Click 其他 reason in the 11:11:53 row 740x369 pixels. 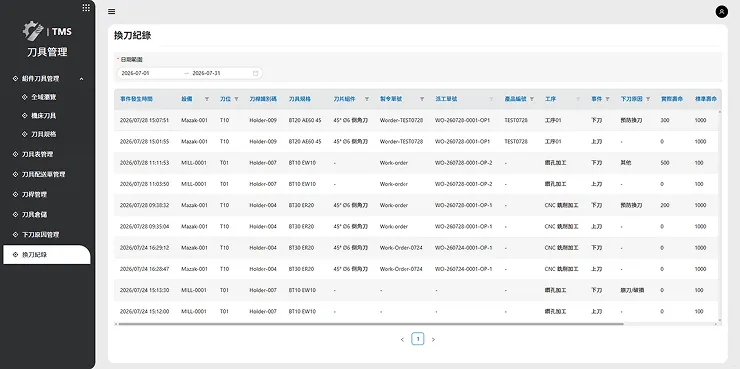click(x=626, y=163)
